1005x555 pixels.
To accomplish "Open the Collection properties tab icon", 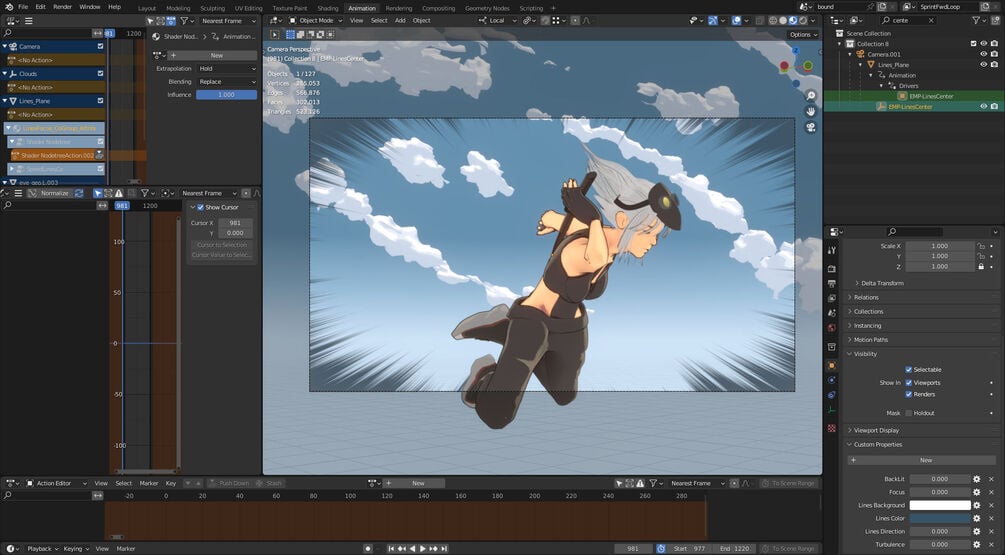I will coord(832,347).
